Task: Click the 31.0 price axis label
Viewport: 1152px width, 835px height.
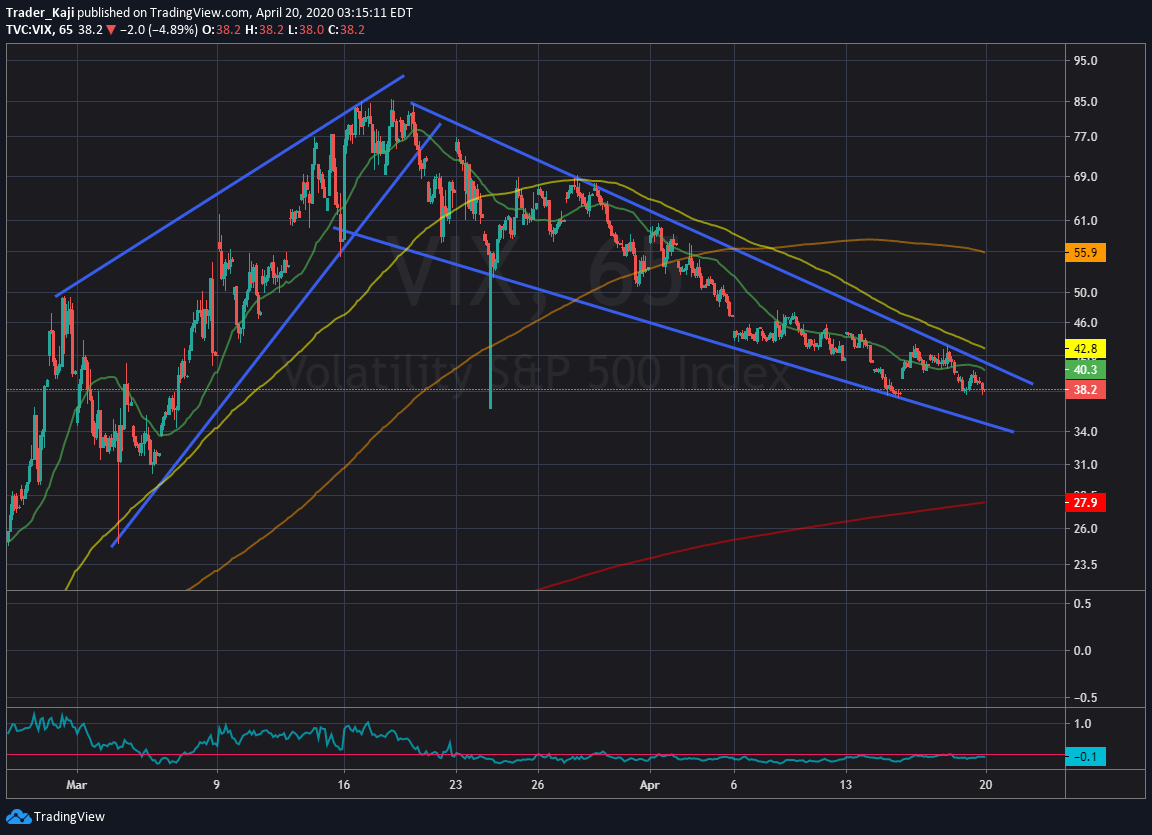Action: [1085, 465]
